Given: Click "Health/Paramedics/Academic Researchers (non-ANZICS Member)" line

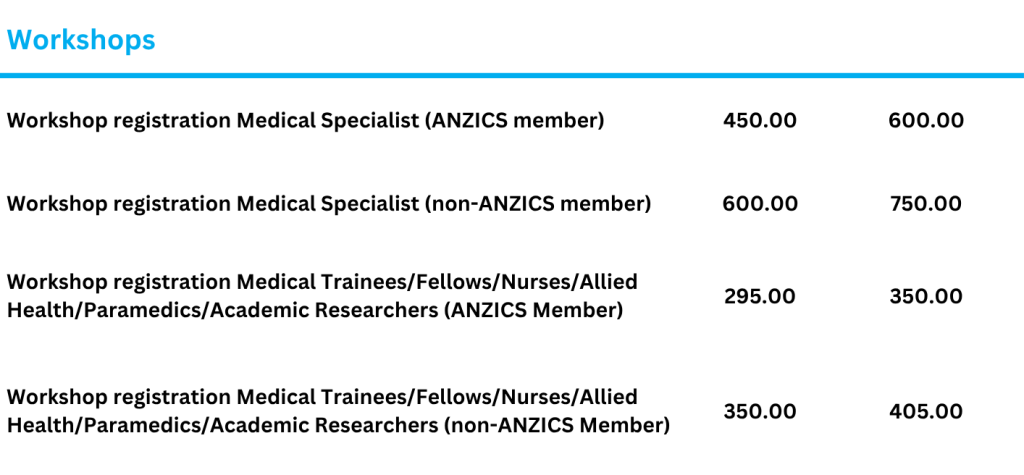Looking at the screenshot, I should pos(337,426).
